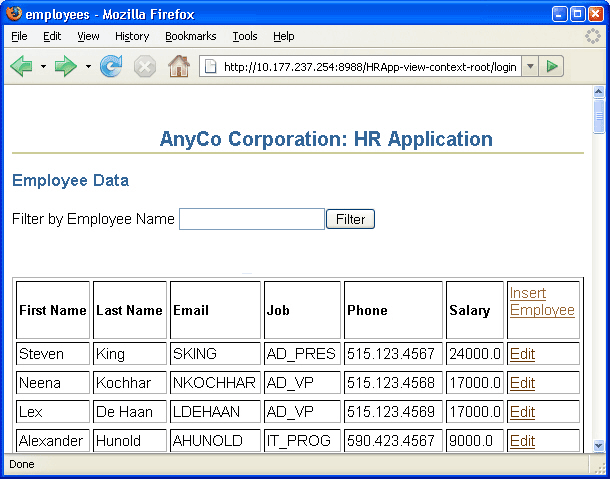Image resolution: width=610 pixels, height=479 pixels.
Task: Open the Back button history dropdown arrow
Action: pyautogui.click(x=43, y=67)
